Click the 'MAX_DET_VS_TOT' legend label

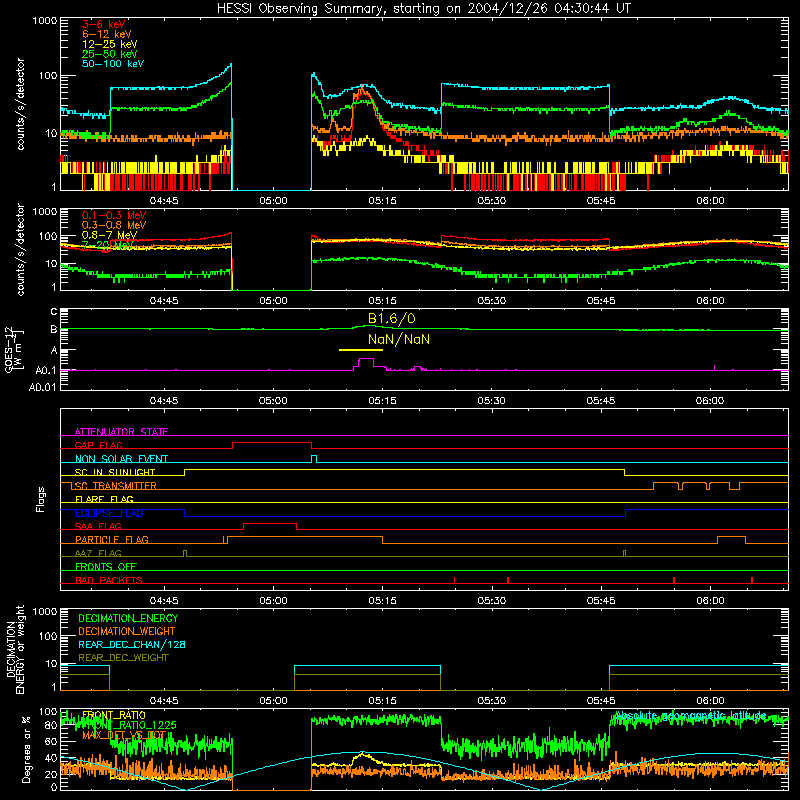[x=124, y=735]
